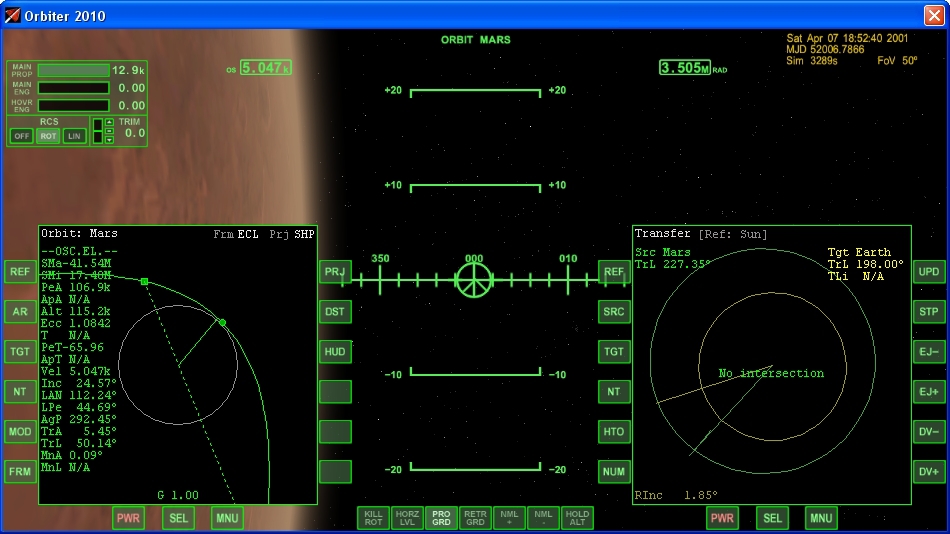Open MNU menu on the right MFD

pyautogui.click(x=821, y=518)
